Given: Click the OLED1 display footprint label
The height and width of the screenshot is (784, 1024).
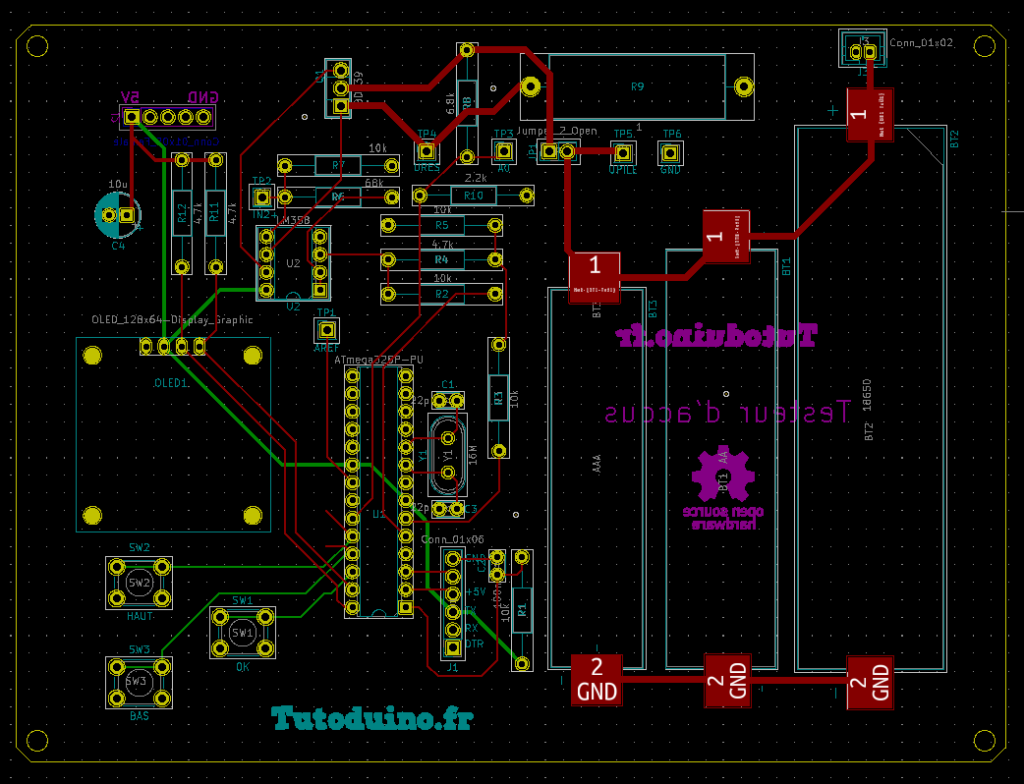Looking at the screenshot, I should click(x=170, y=383).
